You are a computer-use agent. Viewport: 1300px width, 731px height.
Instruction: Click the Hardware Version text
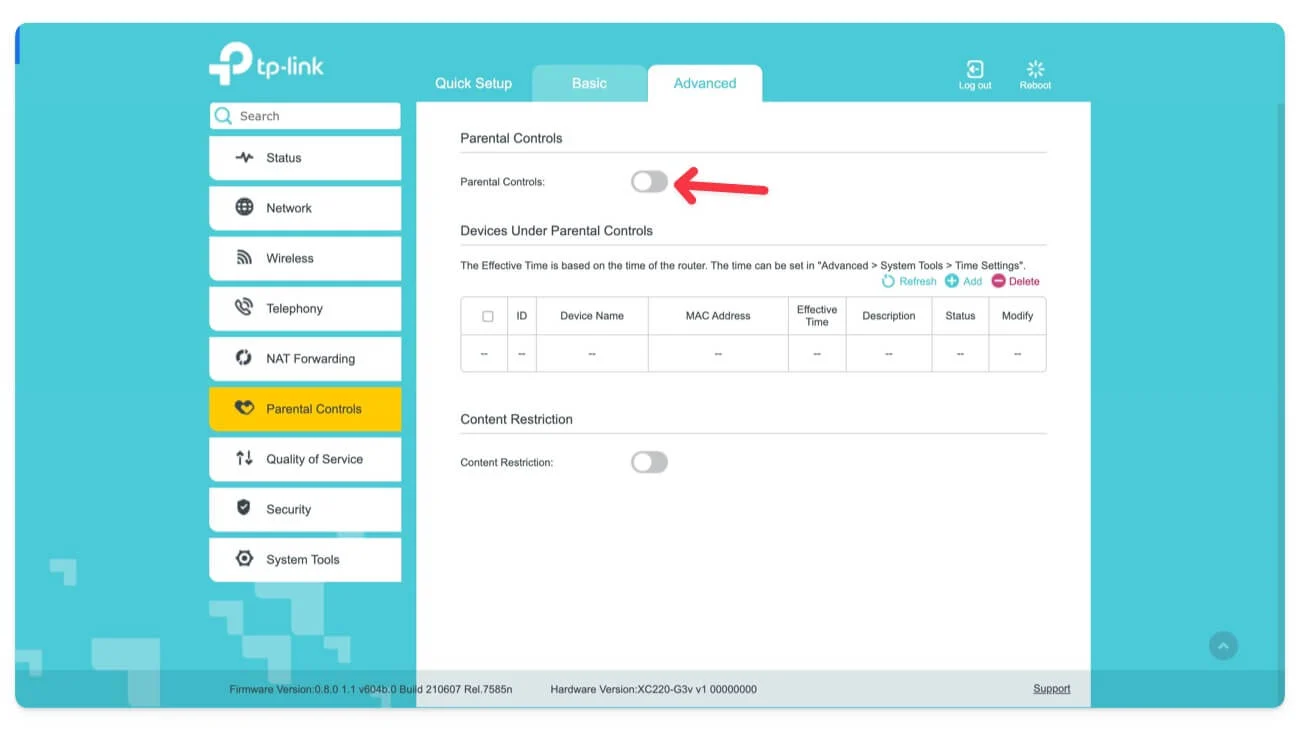pyautogui.click(x=654, y=689)
